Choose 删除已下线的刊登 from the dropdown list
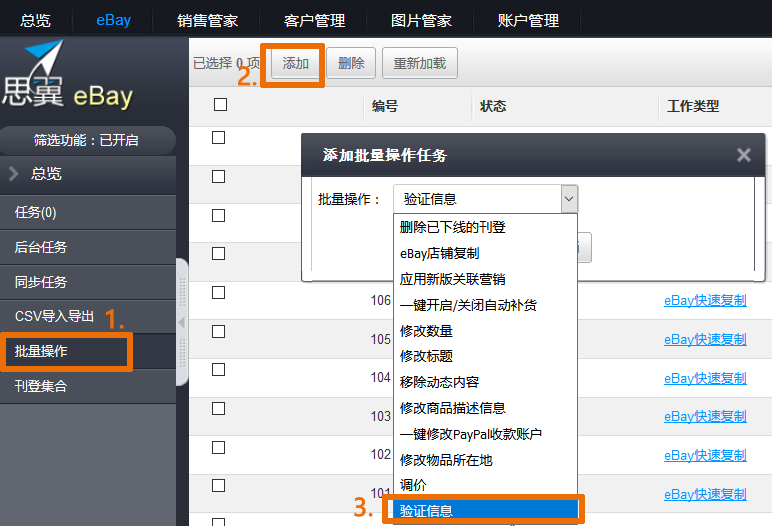 point(485,227)
